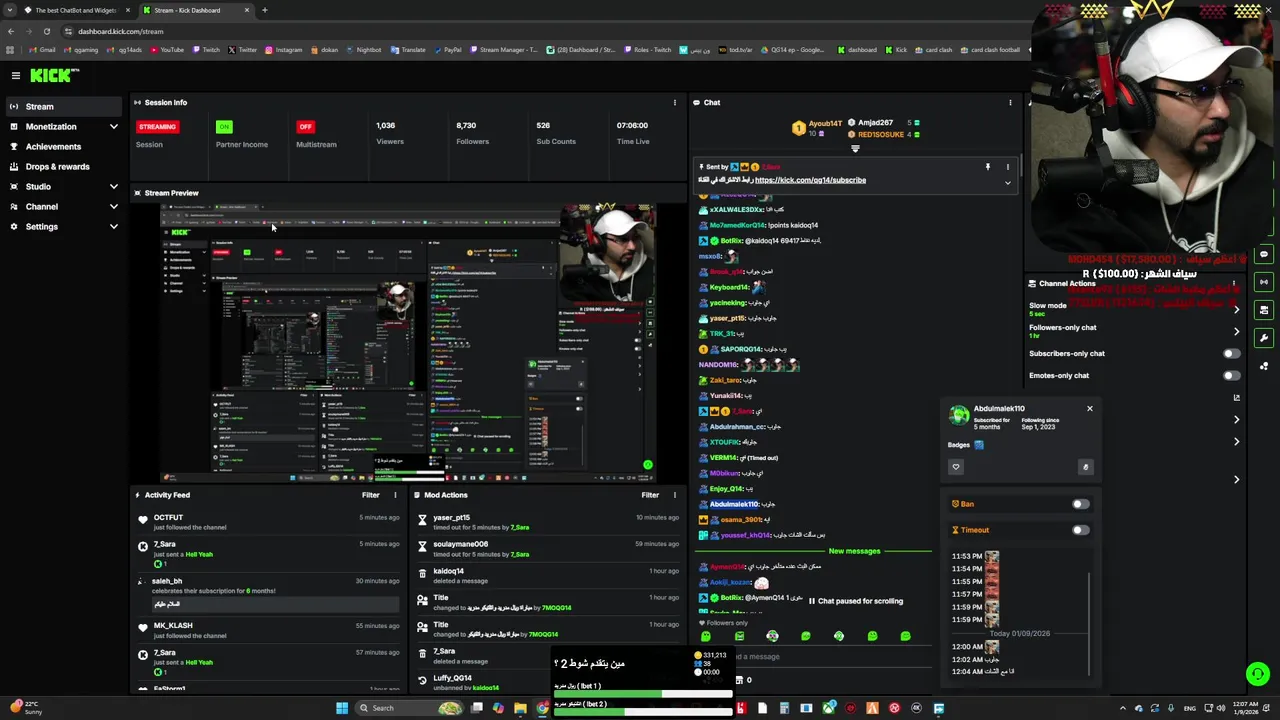Click the ENG language indicator in system tray
Image resolution: width=1280 pixels, height=720 pixels.
point(1190,708)
